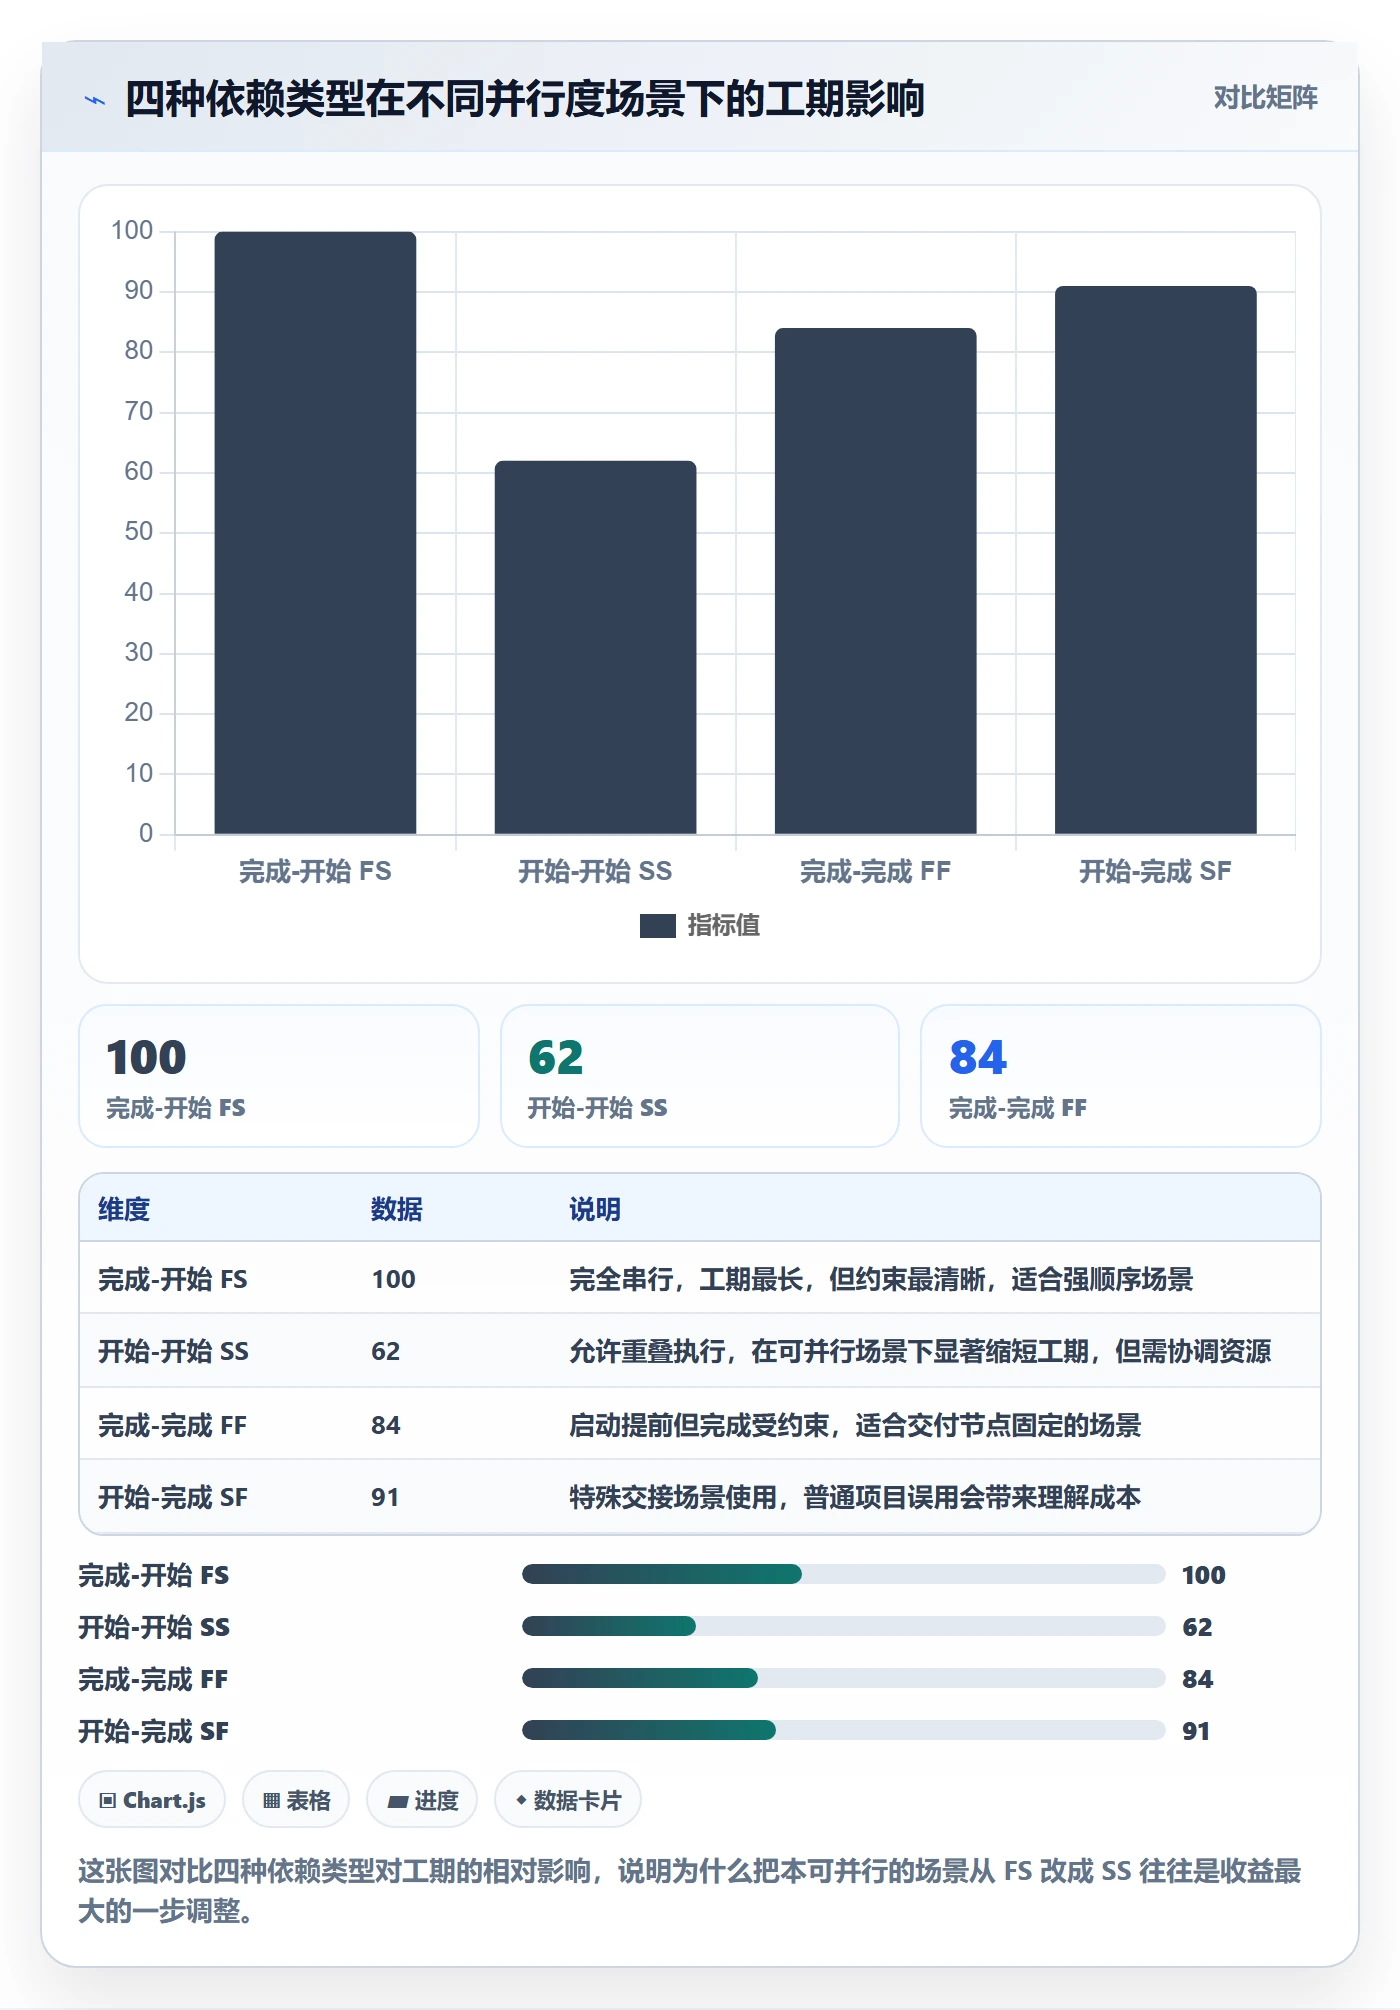Click table cell 完成-开始 FS
The image size is (1400, 2010).
click(173, 1280)
